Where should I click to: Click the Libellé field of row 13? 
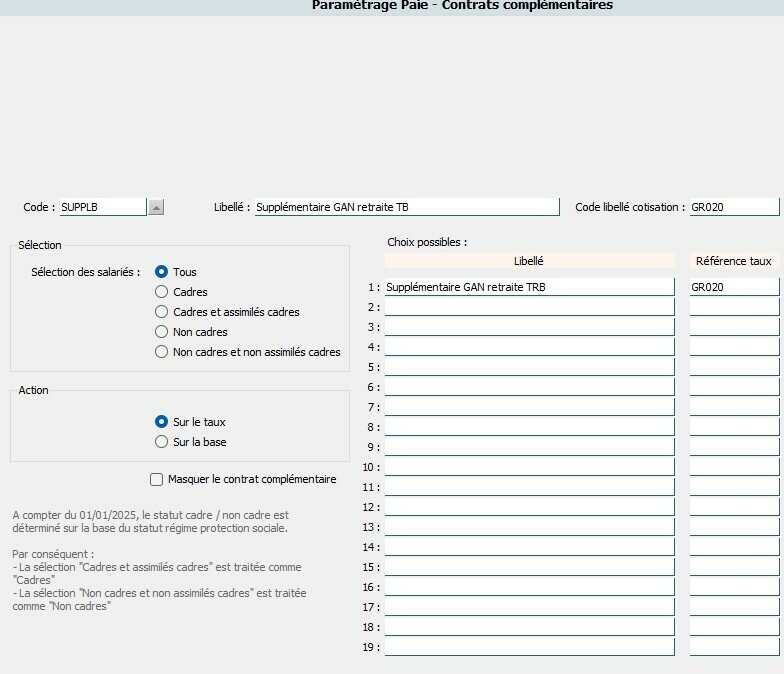coord(530,527)
